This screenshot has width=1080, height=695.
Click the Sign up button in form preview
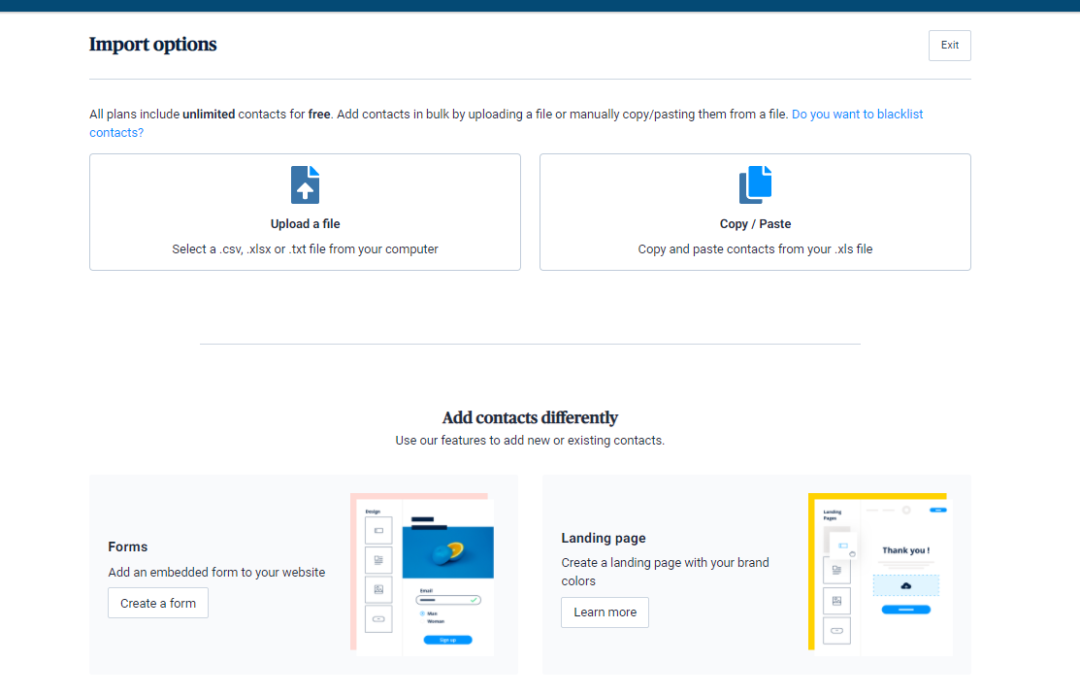click(x=448, y=640)
